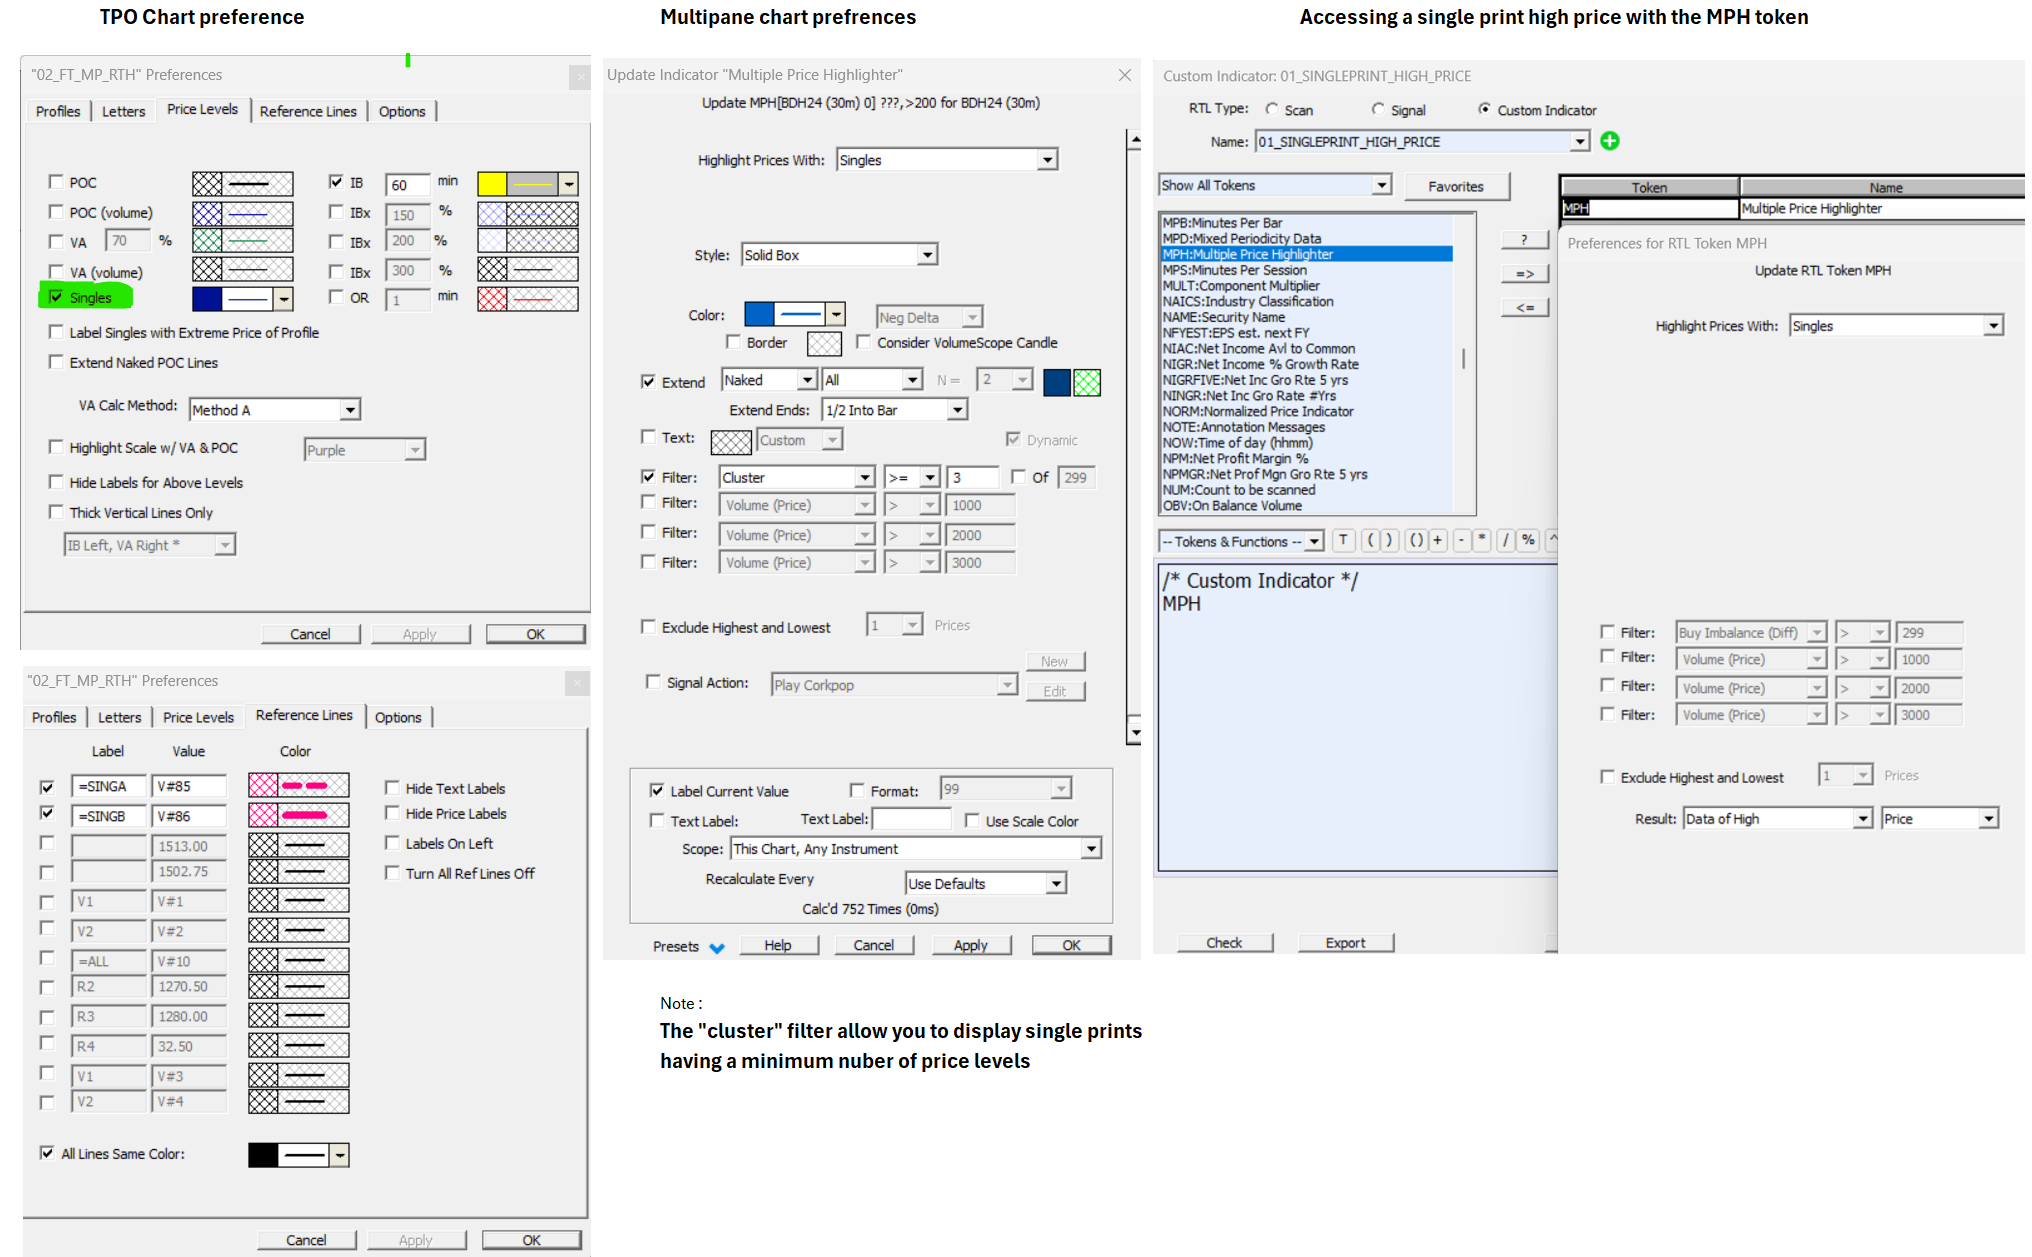Open the Style Solid Box dropdown

[839, 255]
